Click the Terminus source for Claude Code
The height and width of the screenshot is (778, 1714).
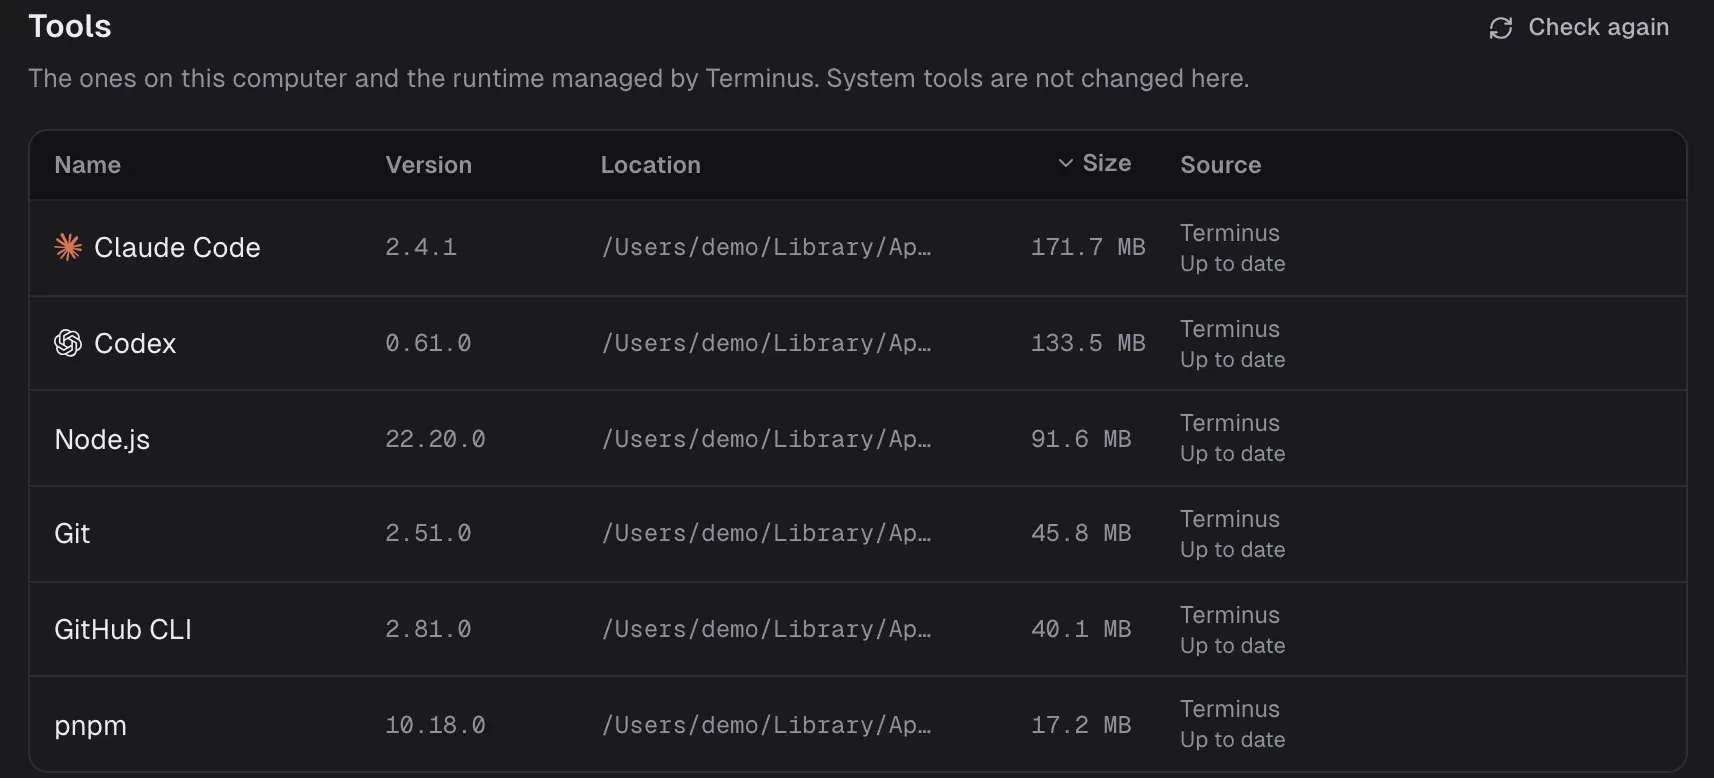1230,233
